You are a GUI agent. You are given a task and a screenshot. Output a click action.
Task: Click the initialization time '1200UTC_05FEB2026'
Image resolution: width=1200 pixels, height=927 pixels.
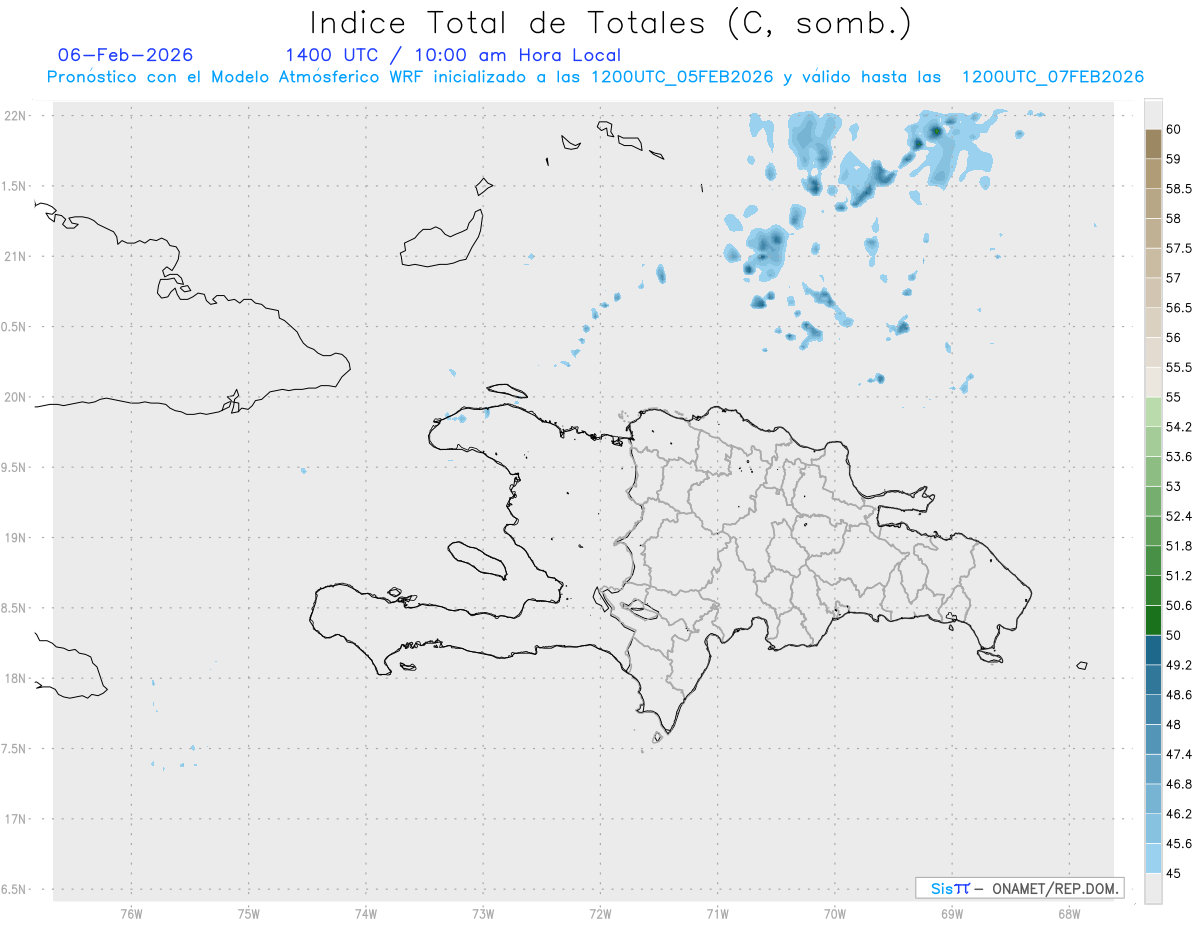[681, 77]
